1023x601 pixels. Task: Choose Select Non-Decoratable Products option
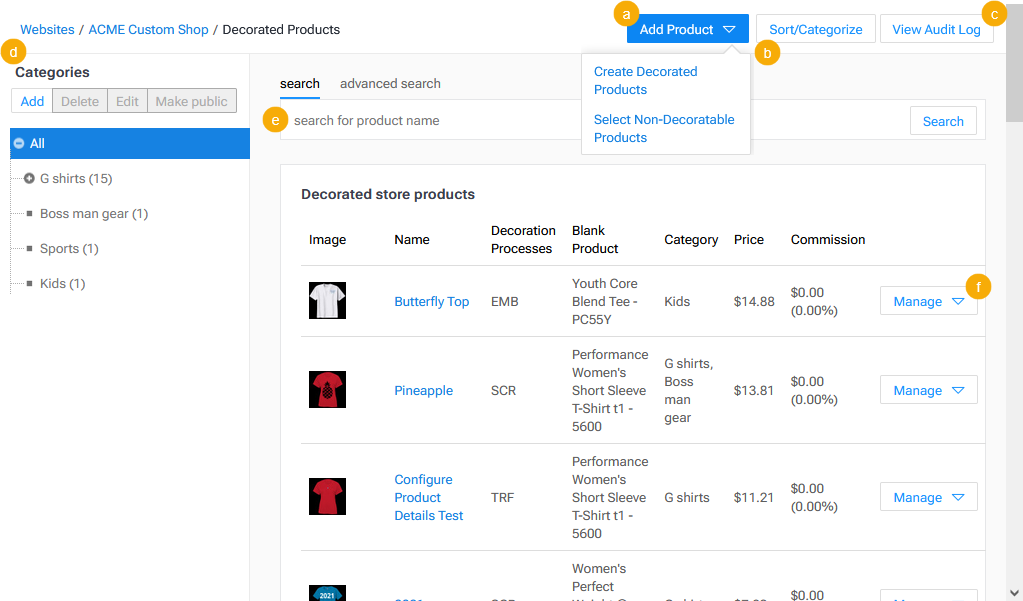[x=664, y=128]
